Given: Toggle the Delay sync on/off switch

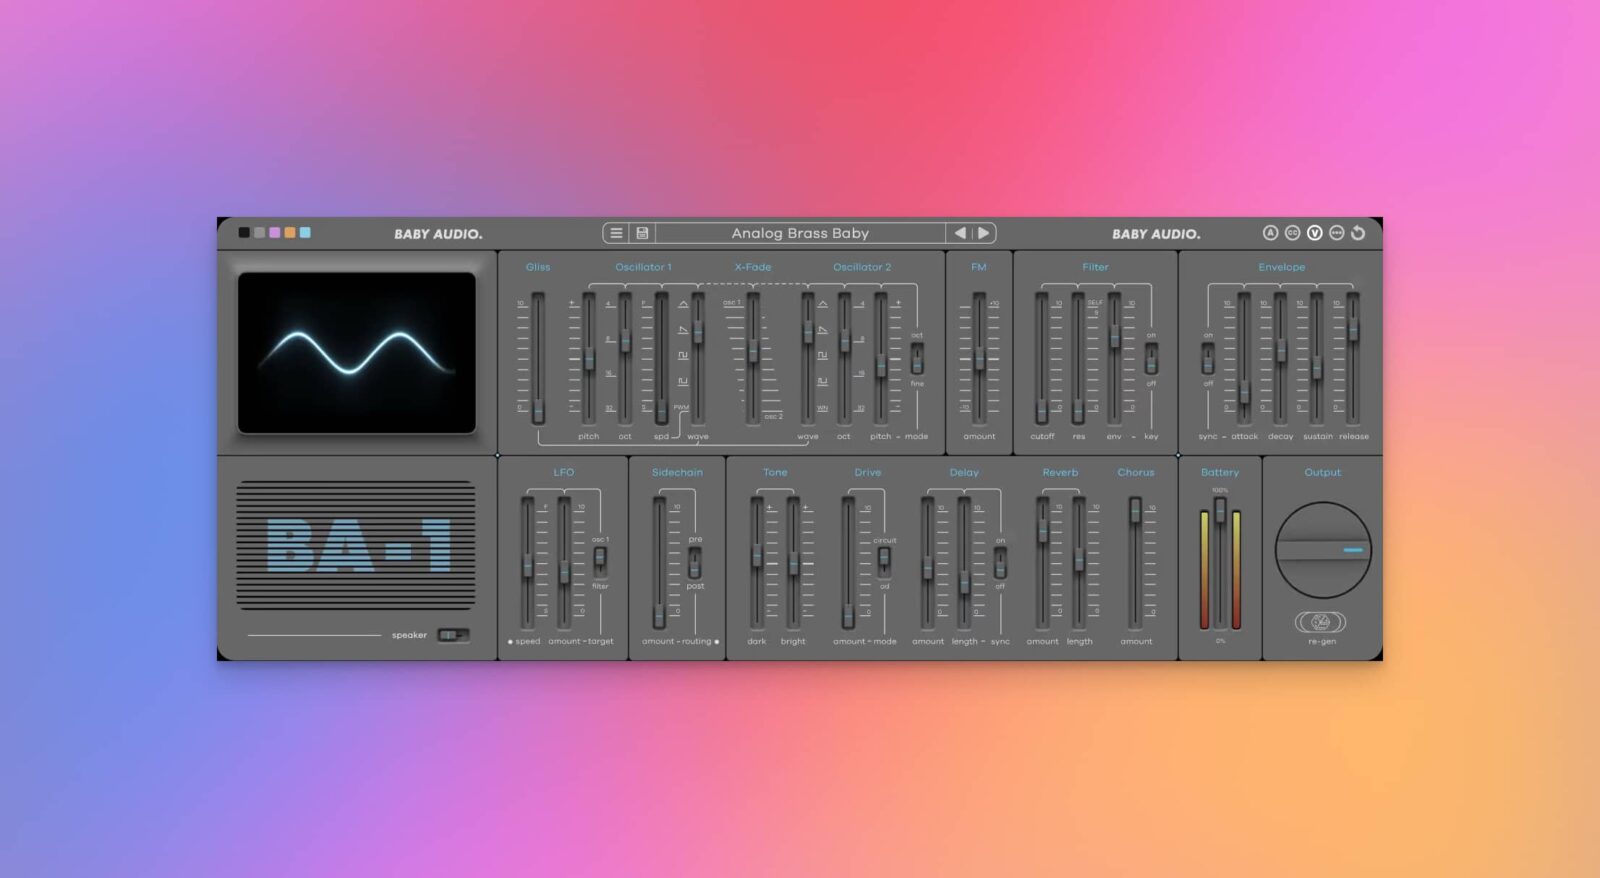Looking at the screenshot, I should 1000,562.
